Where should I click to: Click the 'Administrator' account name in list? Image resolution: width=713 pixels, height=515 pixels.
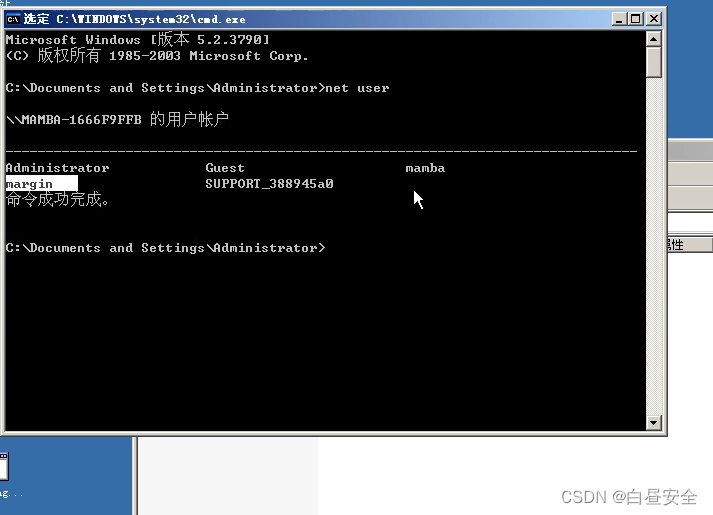(x=57, y=168)
